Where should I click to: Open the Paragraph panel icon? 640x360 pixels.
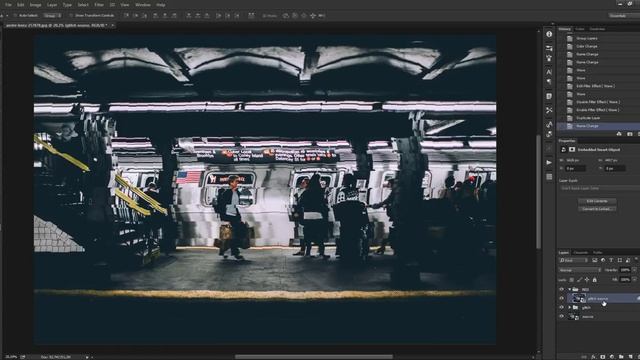click(549, 82)
